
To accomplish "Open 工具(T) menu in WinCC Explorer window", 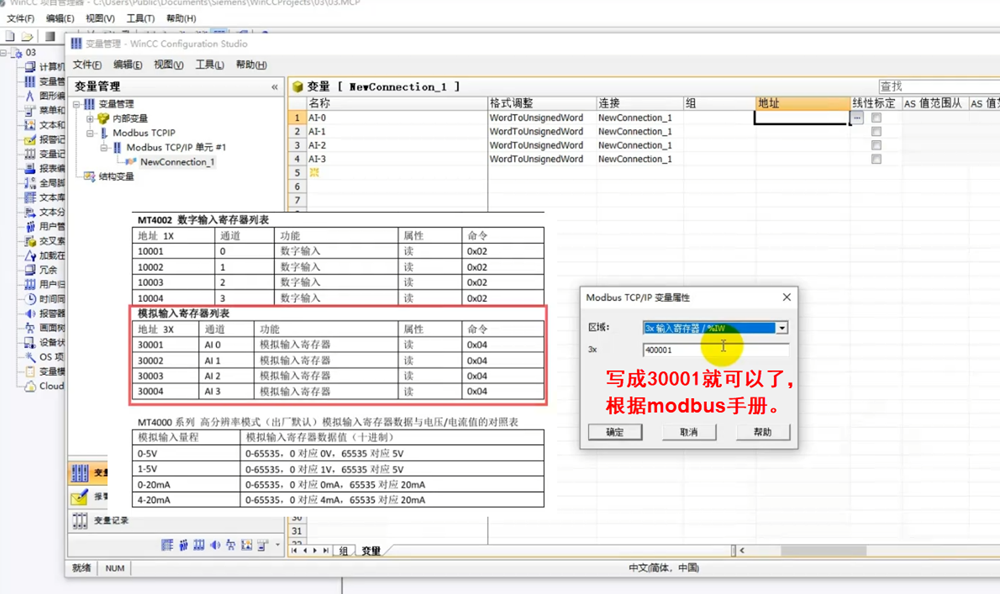I will click(x=140, y=19).
